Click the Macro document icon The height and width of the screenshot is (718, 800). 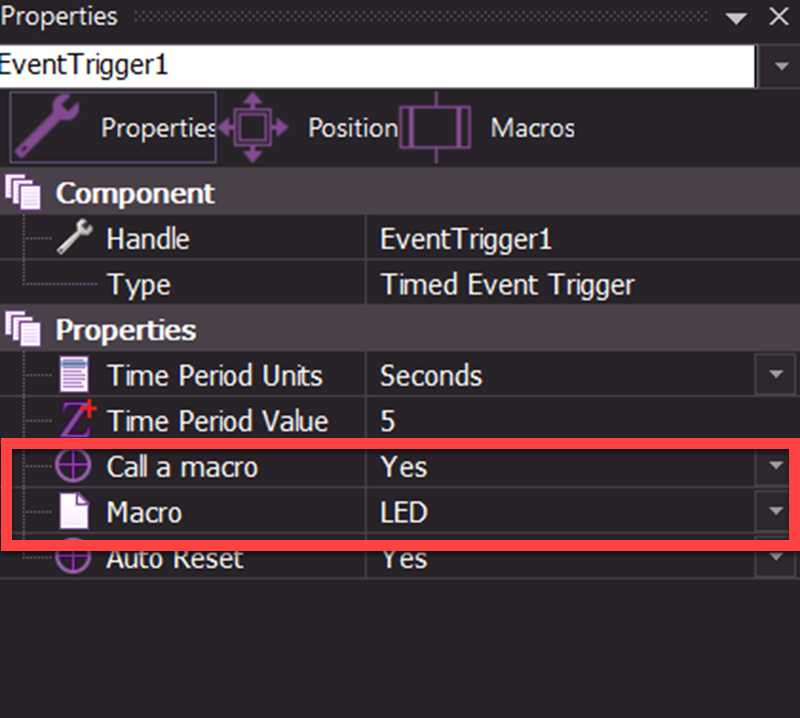pos(74,512)
